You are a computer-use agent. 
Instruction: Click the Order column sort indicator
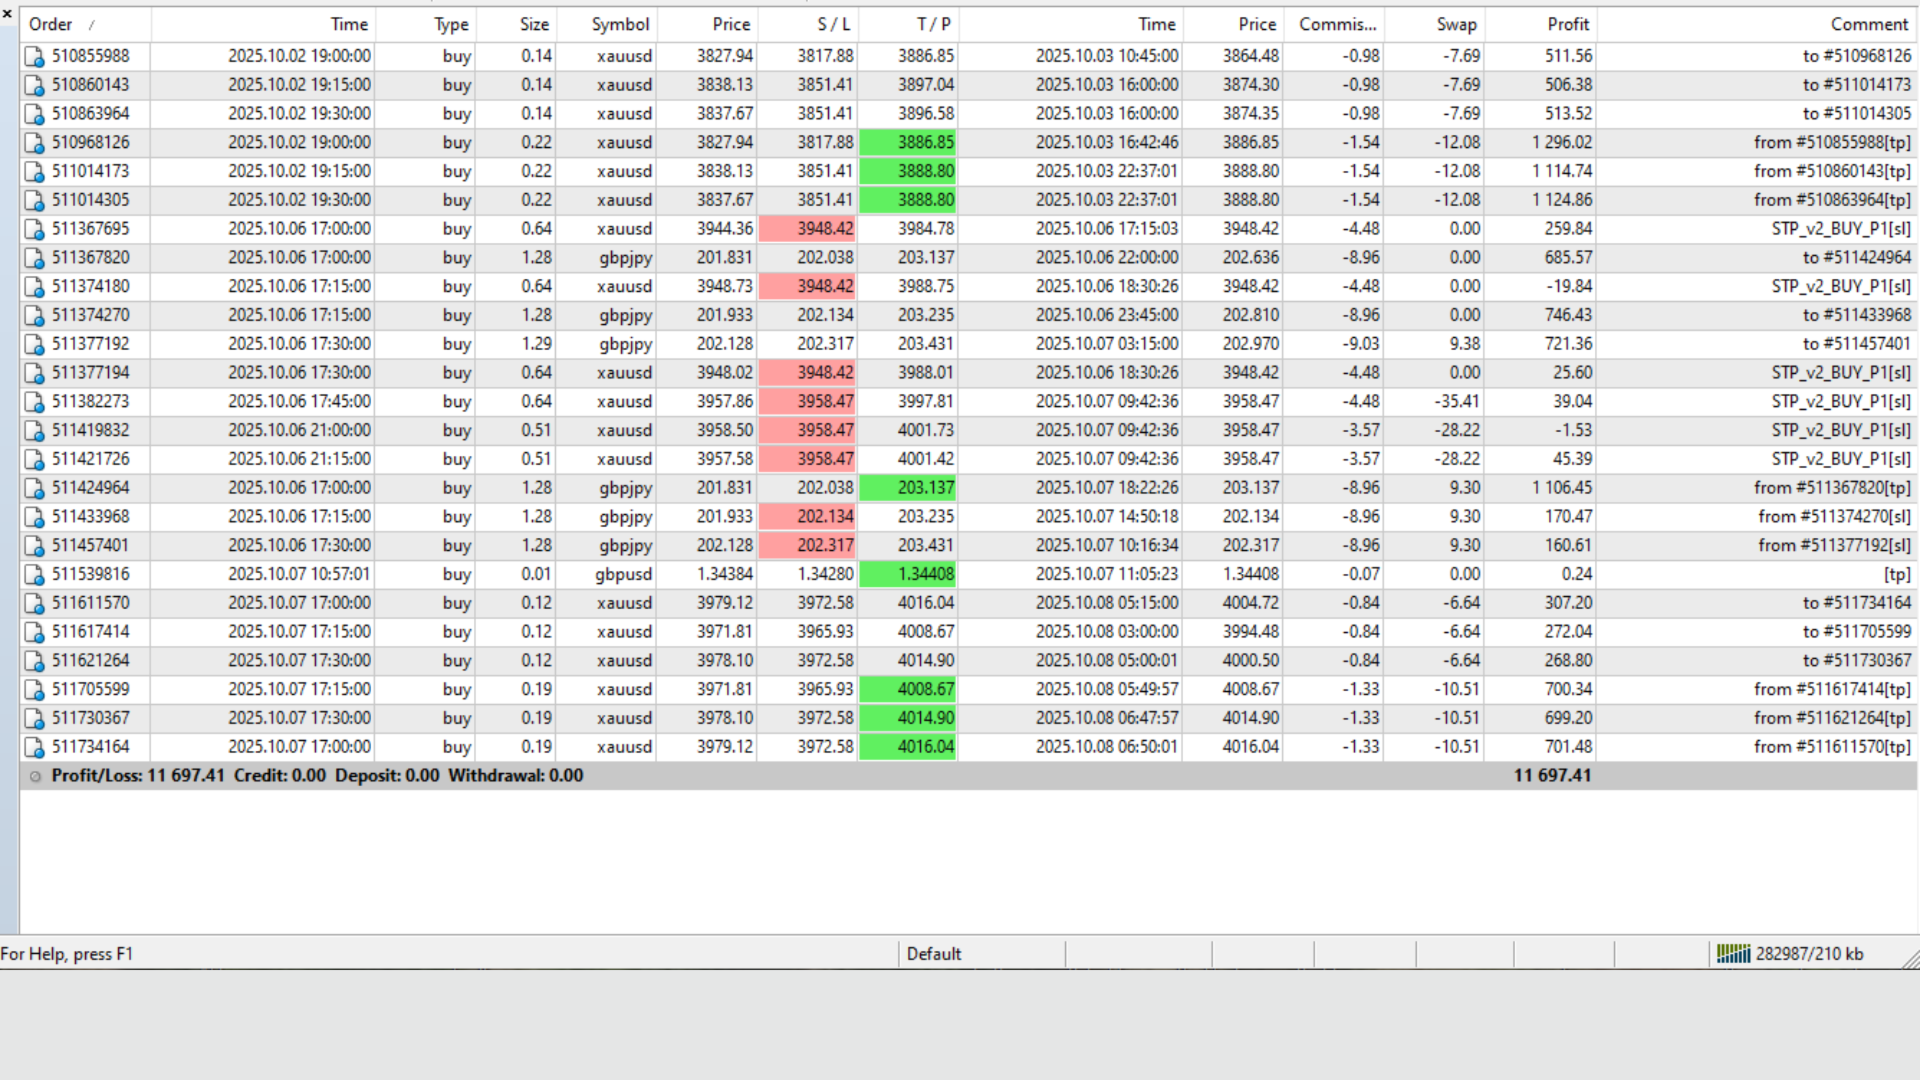[90, 24]
